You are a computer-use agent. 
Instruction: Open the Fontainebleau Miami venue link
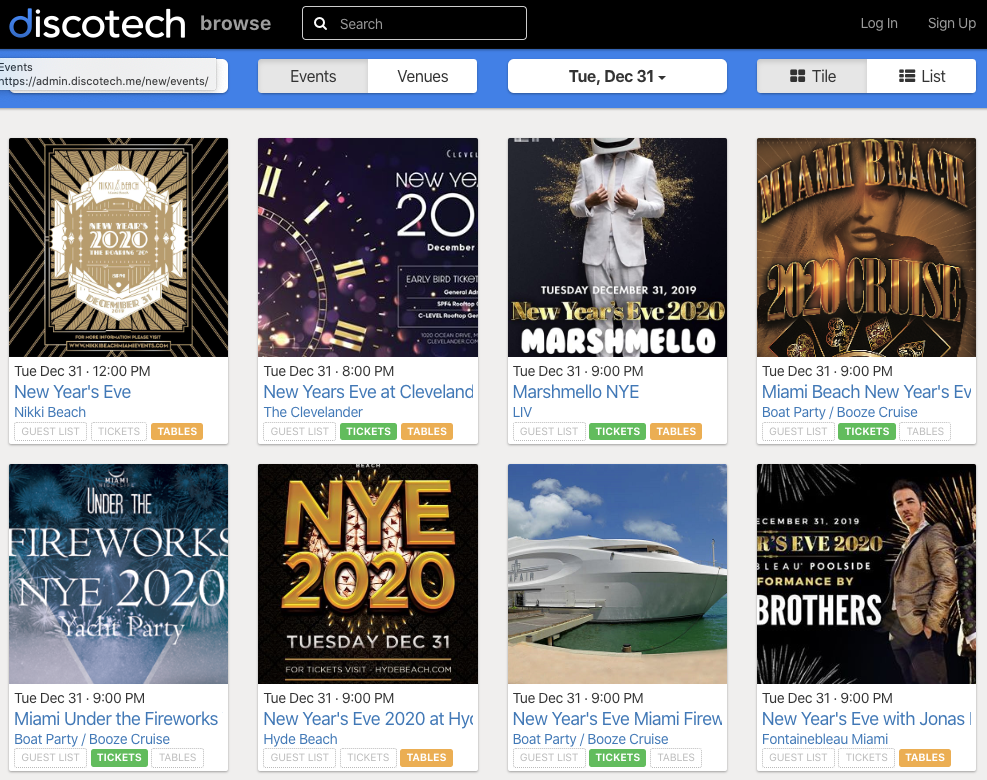[x=825, y=738]
